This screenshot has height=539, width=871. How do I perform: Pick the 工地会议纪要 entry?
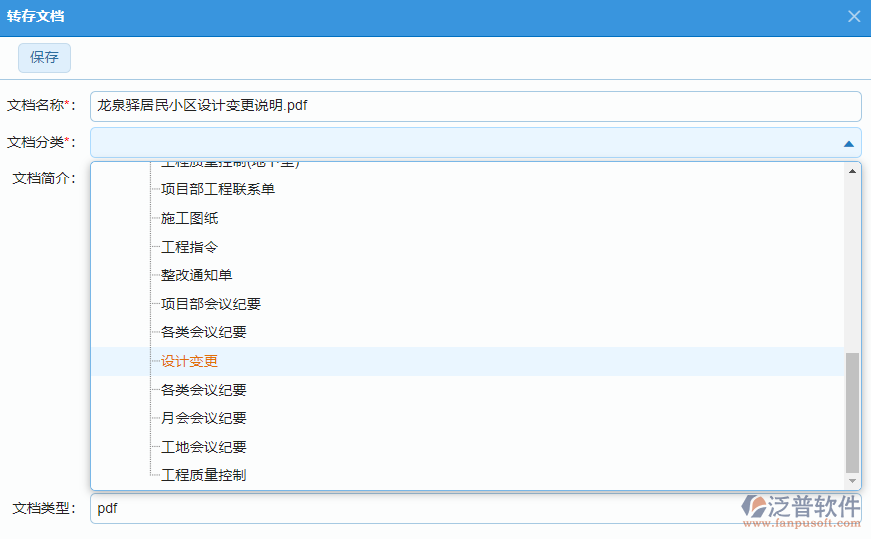203,447
